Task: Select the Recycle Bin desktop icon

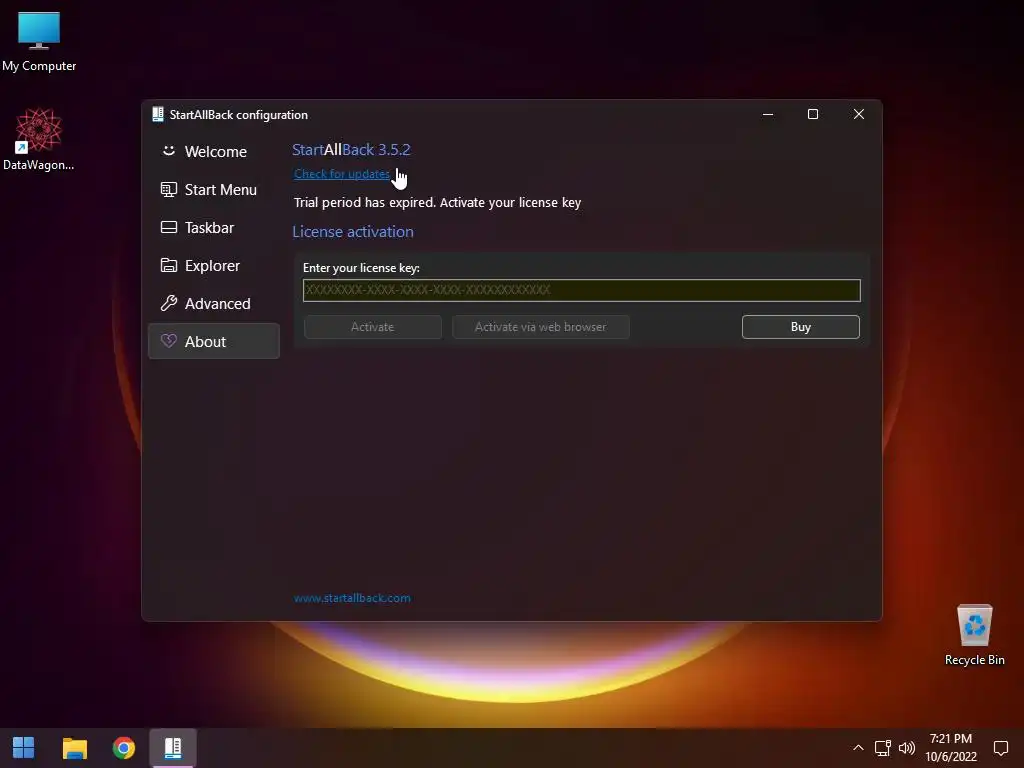Action: [974, 635]
